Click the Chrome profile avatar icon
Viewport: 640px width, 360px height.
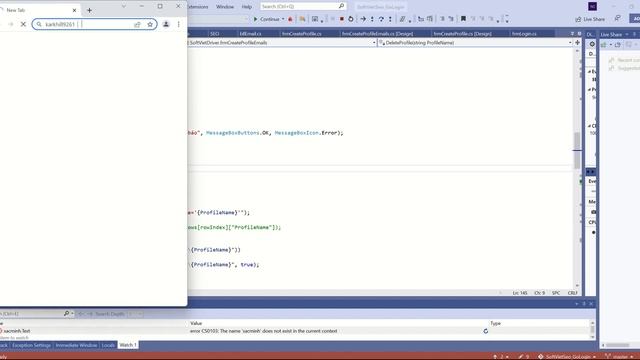(166, 24)
